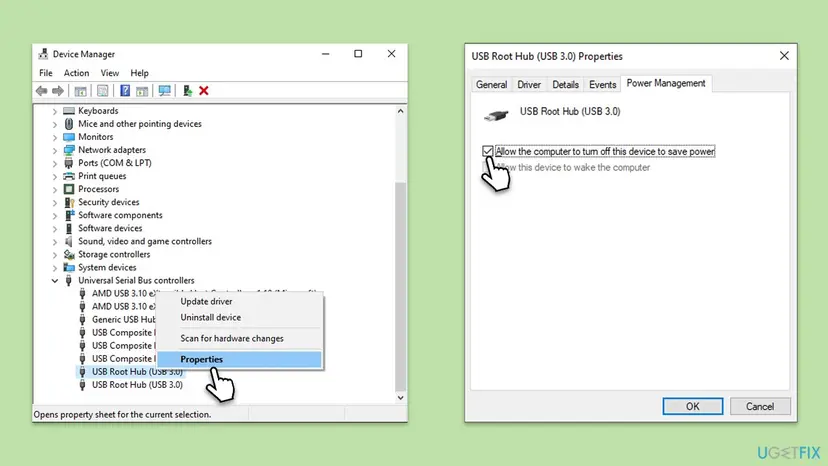
Task: Select the Generic USB Hub entry
Action: 124,320
